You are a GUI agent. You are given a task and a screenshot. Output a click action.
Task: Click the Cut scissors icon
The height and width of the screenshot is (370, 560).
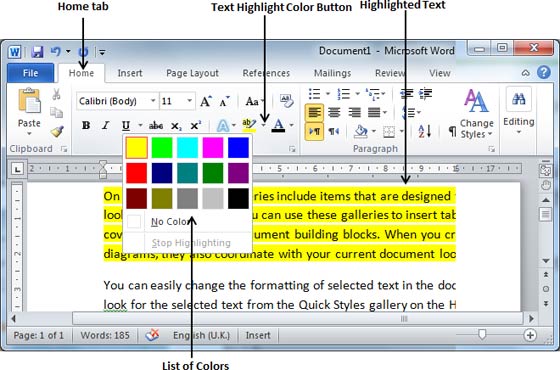56,95
